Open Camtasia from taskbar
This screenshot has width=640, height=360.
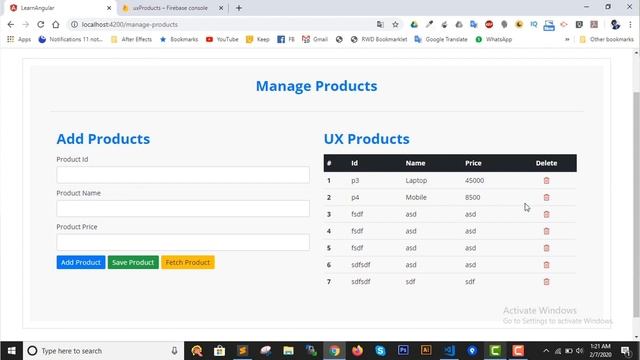pos(495,351)
